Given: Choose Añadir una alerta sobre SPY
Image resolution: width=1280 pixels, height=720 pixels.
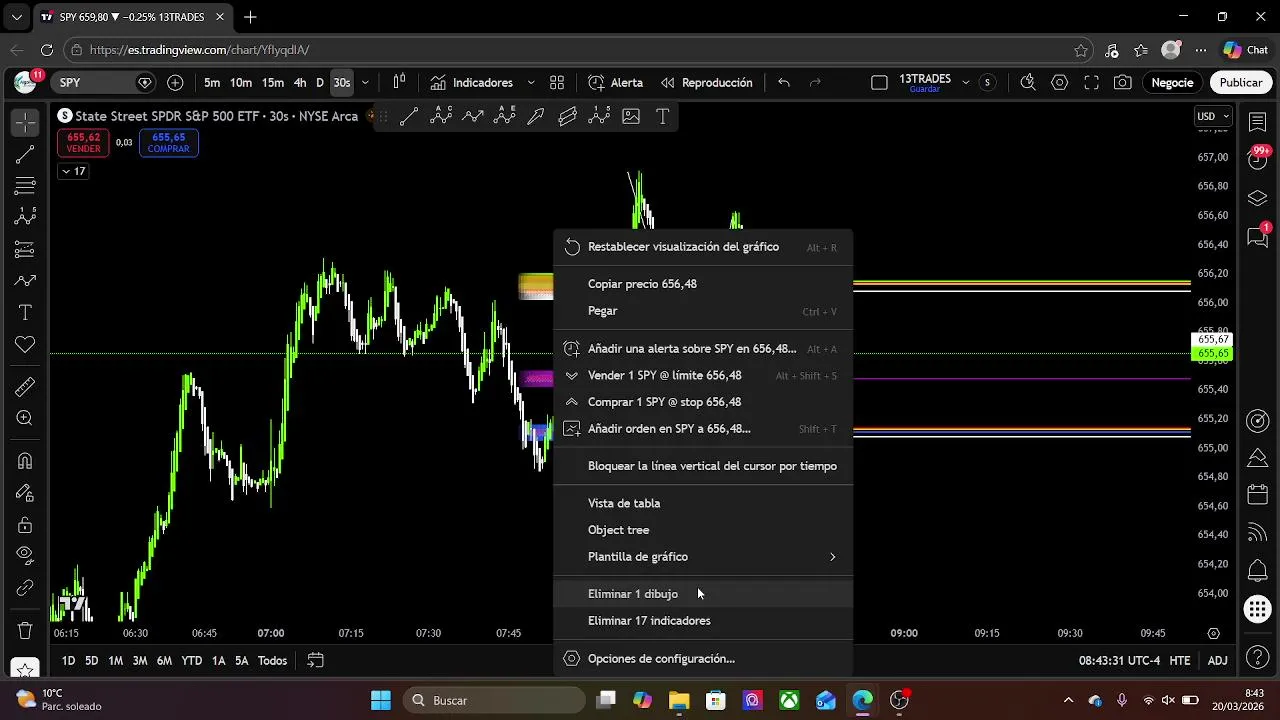Looking at the screenshot, I should tap(703, 349).
